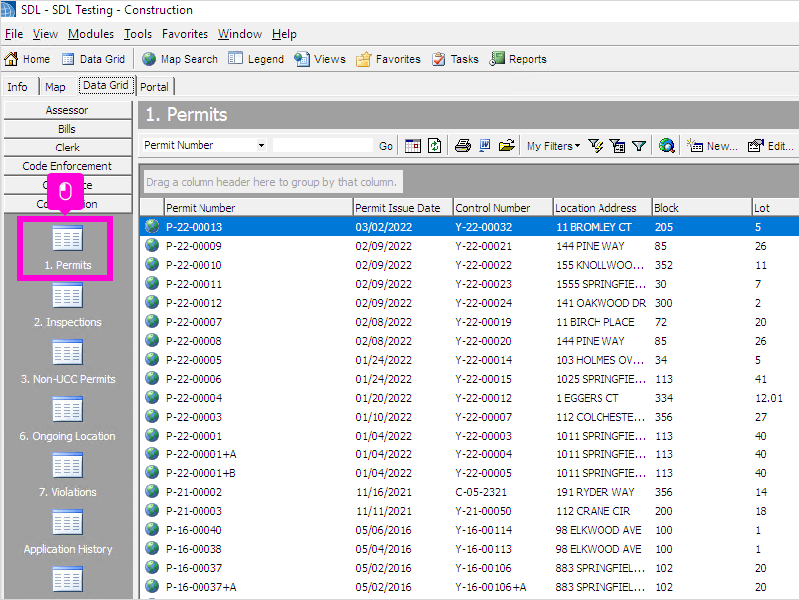Viewport: 800px width, 600px height.
Task: Click the filter with lightning bolt icon
Action: (595, 146)
